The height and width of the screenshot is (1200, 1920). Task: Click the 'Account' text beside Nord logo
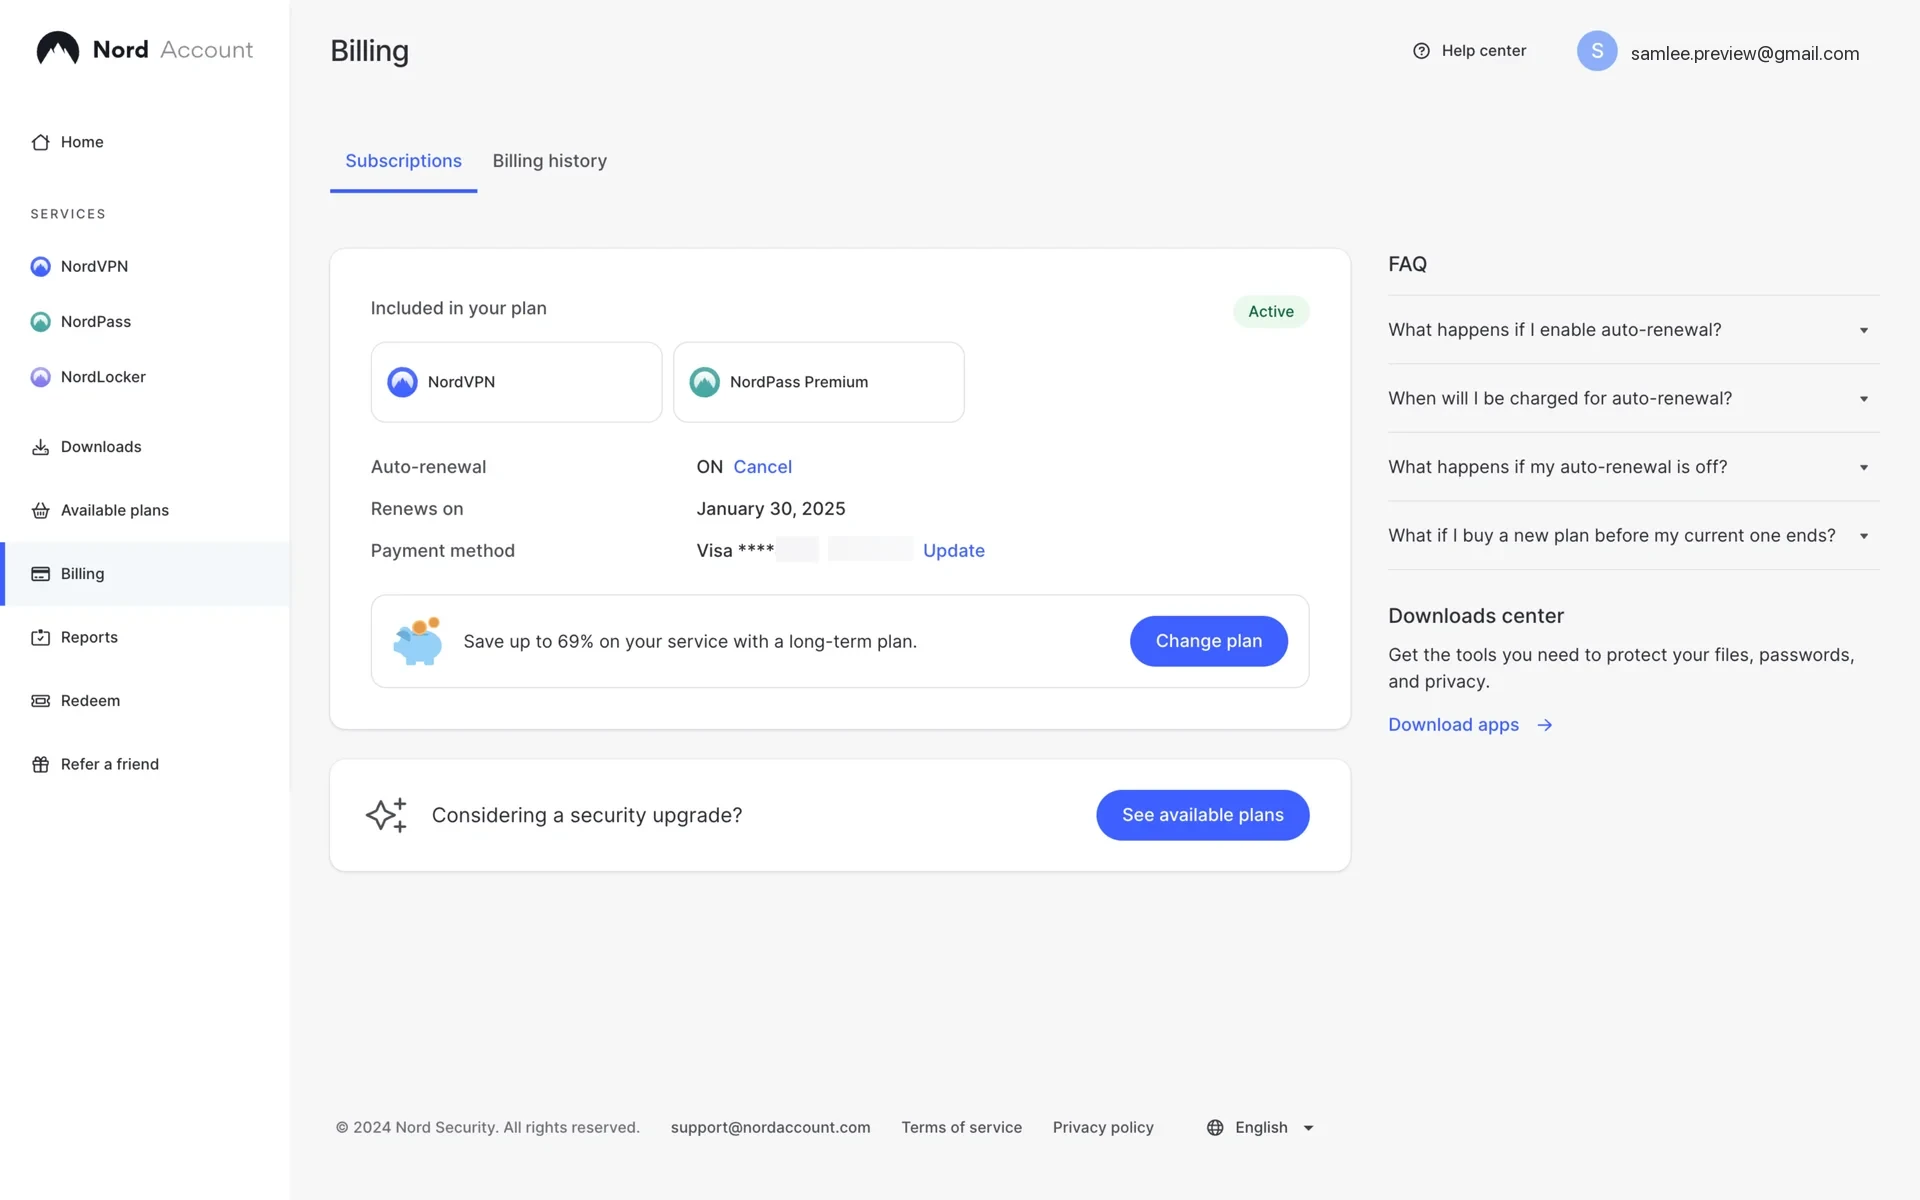206,50
